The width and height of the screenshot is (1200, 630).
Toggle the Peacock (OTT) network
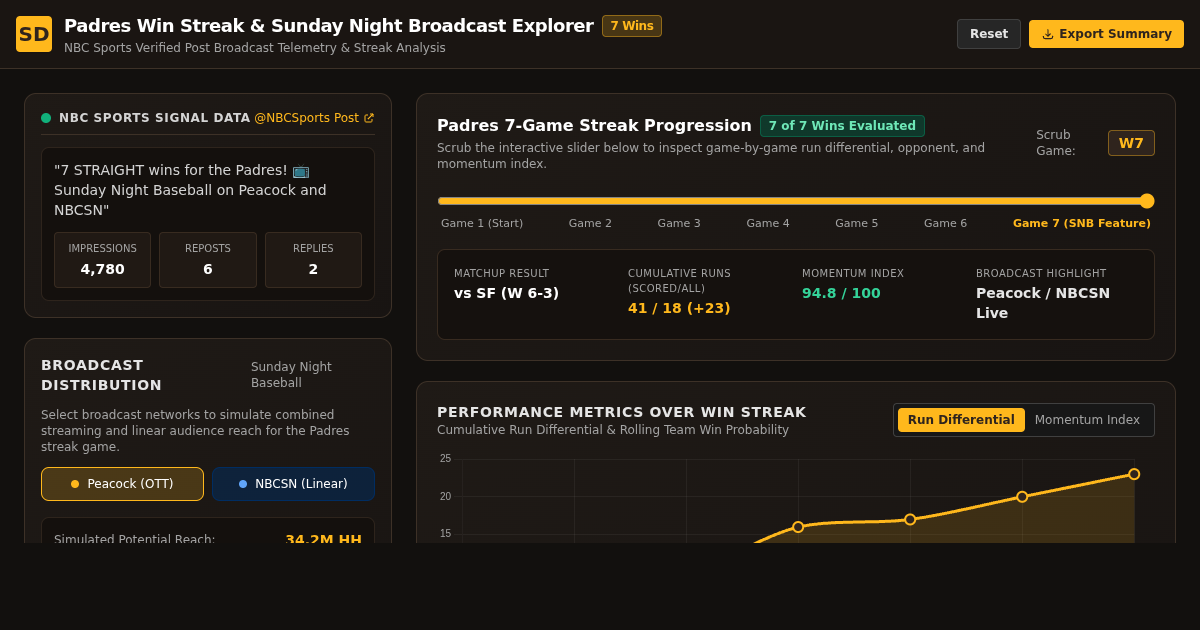click(x=122, y=484)
